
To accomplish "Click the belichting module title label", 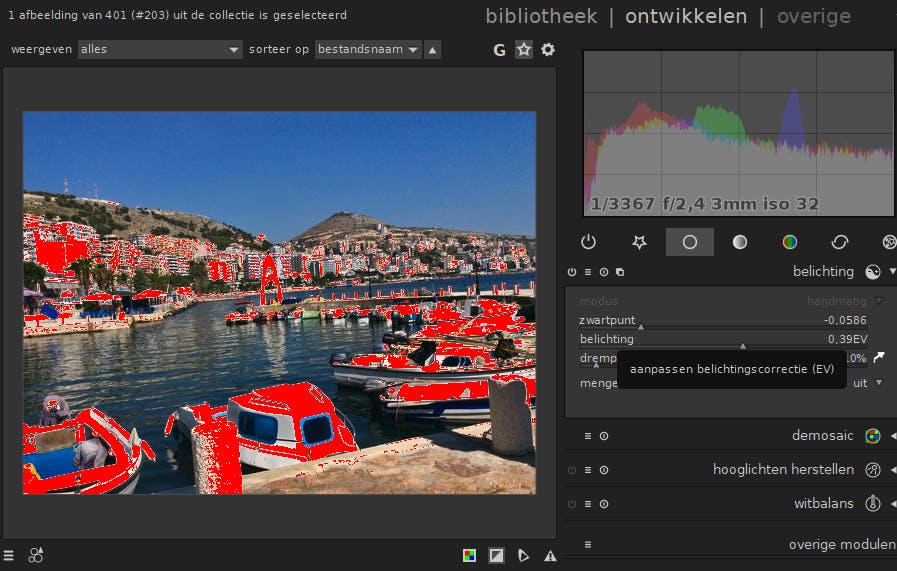I will (x=823, y=272).
